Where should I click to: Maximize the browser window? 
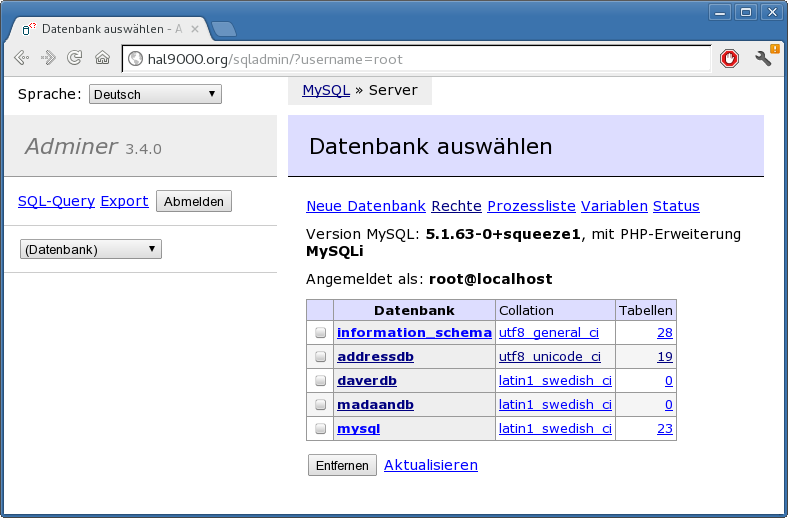pos(746,12)
